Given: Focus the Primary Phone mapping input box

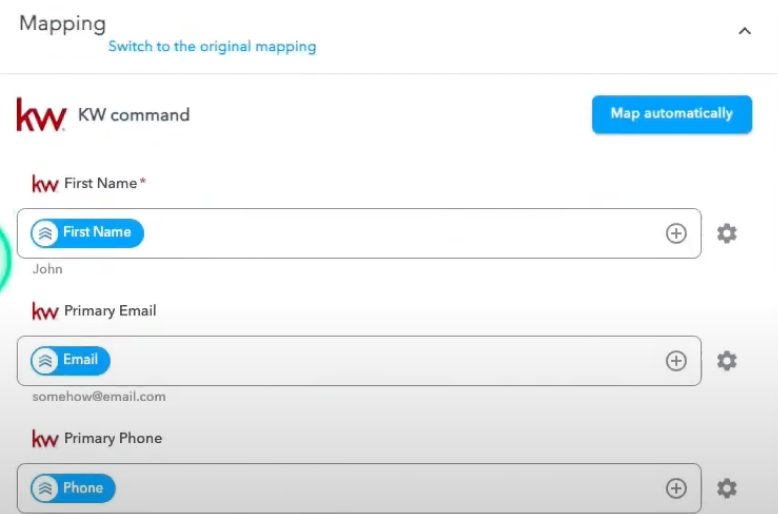Looking at the screenshot, I should click(x=359, y=488).
